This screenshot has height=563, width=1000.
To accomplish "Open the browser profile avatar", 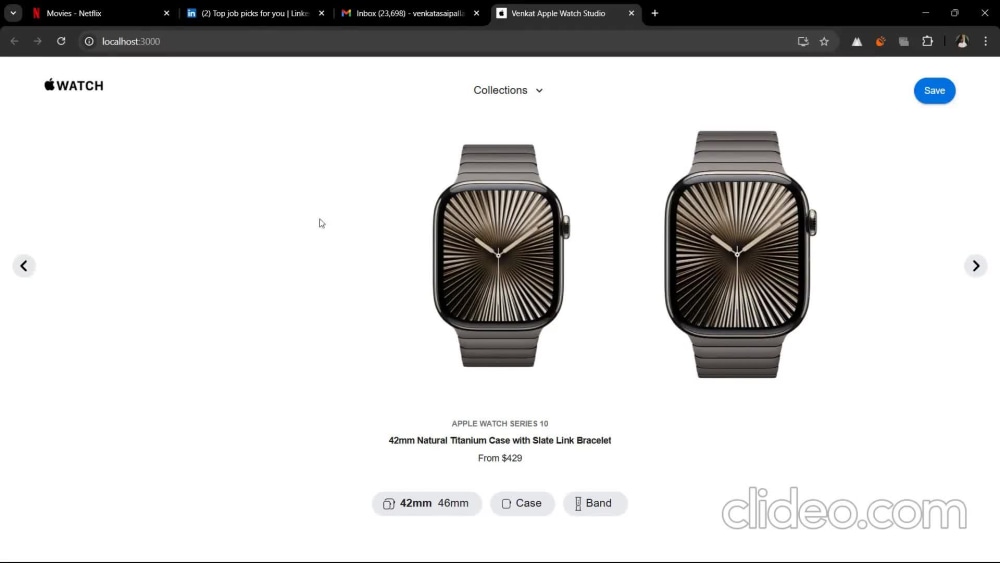I will [x=962, y=41].
